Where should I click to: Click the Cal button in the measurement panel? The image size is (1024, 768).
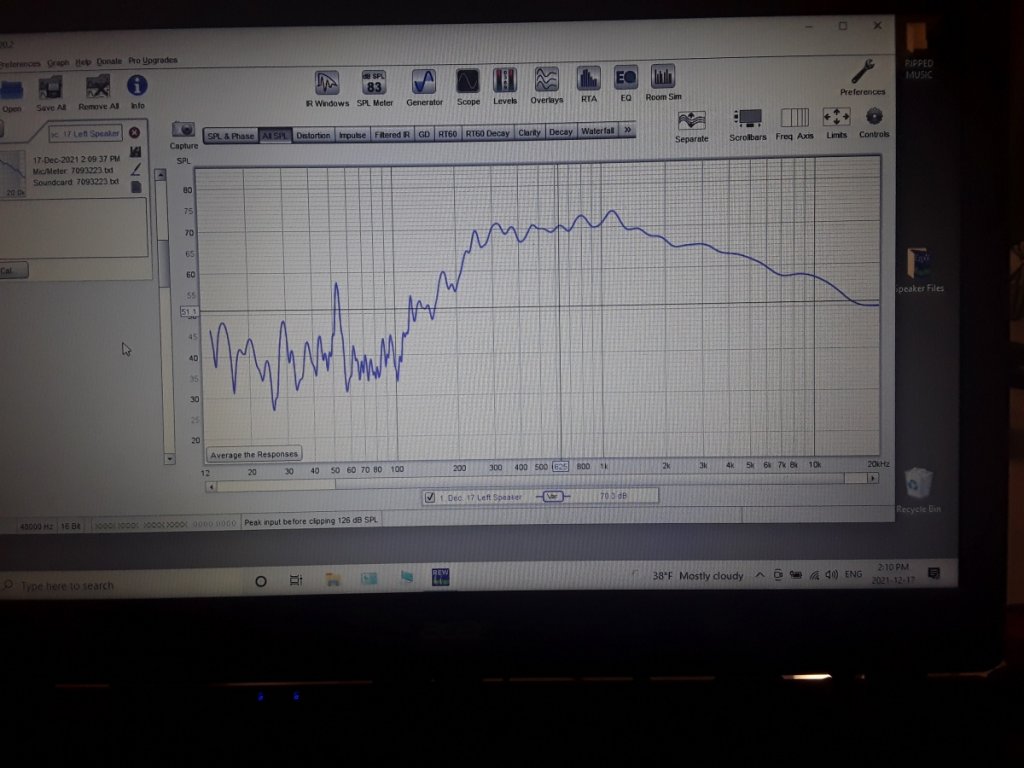click(13, 270)
